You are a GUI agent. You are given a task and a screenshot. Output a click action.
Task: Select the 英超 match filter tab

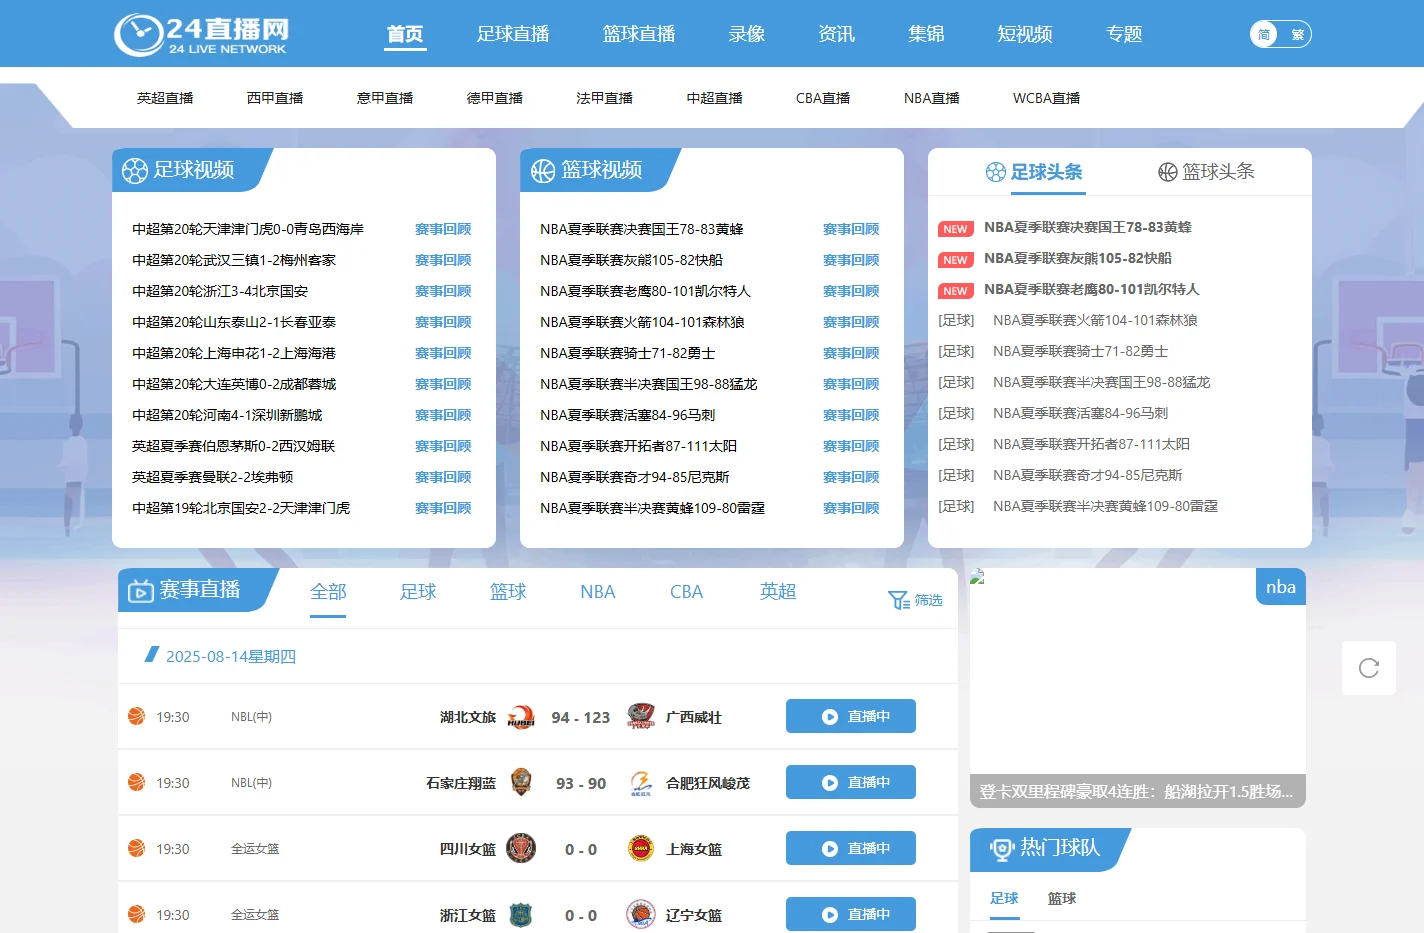pos(778,592)
